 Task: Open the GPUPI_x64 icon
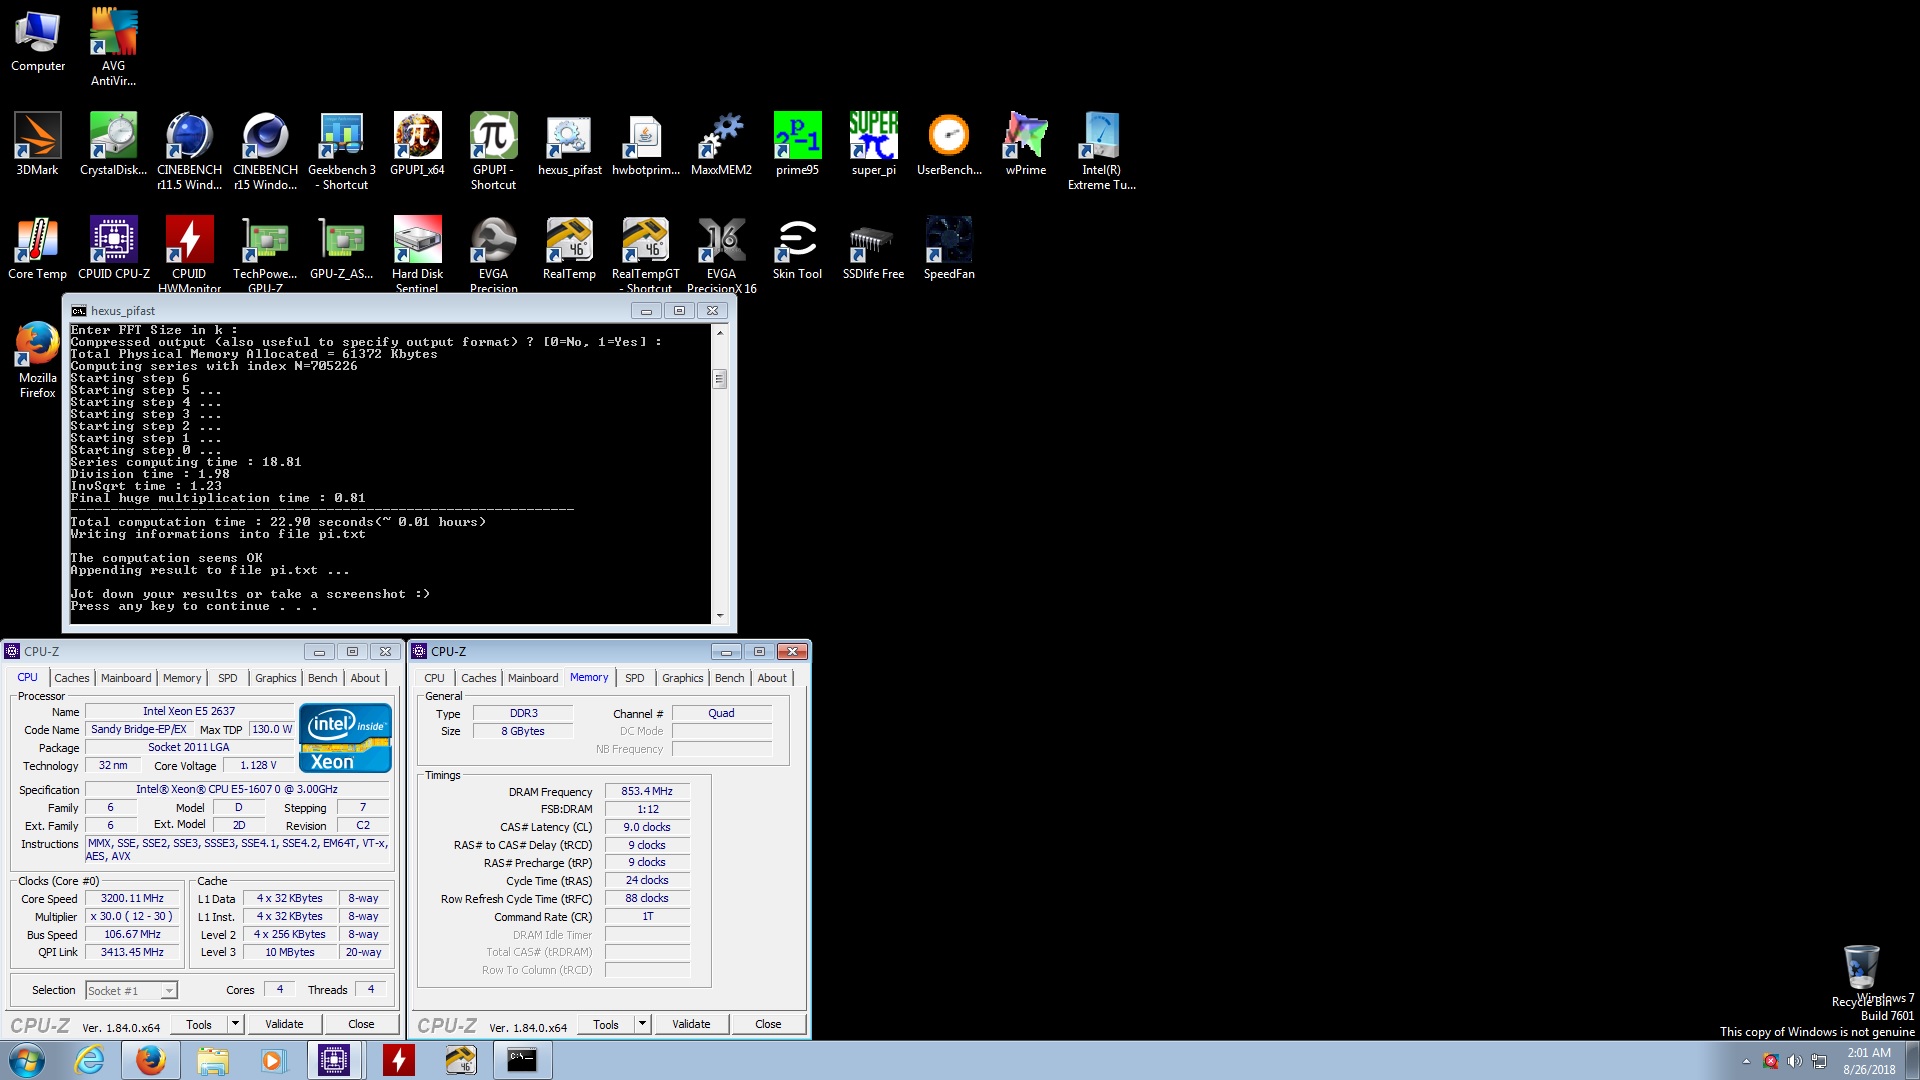pos(417,144)
